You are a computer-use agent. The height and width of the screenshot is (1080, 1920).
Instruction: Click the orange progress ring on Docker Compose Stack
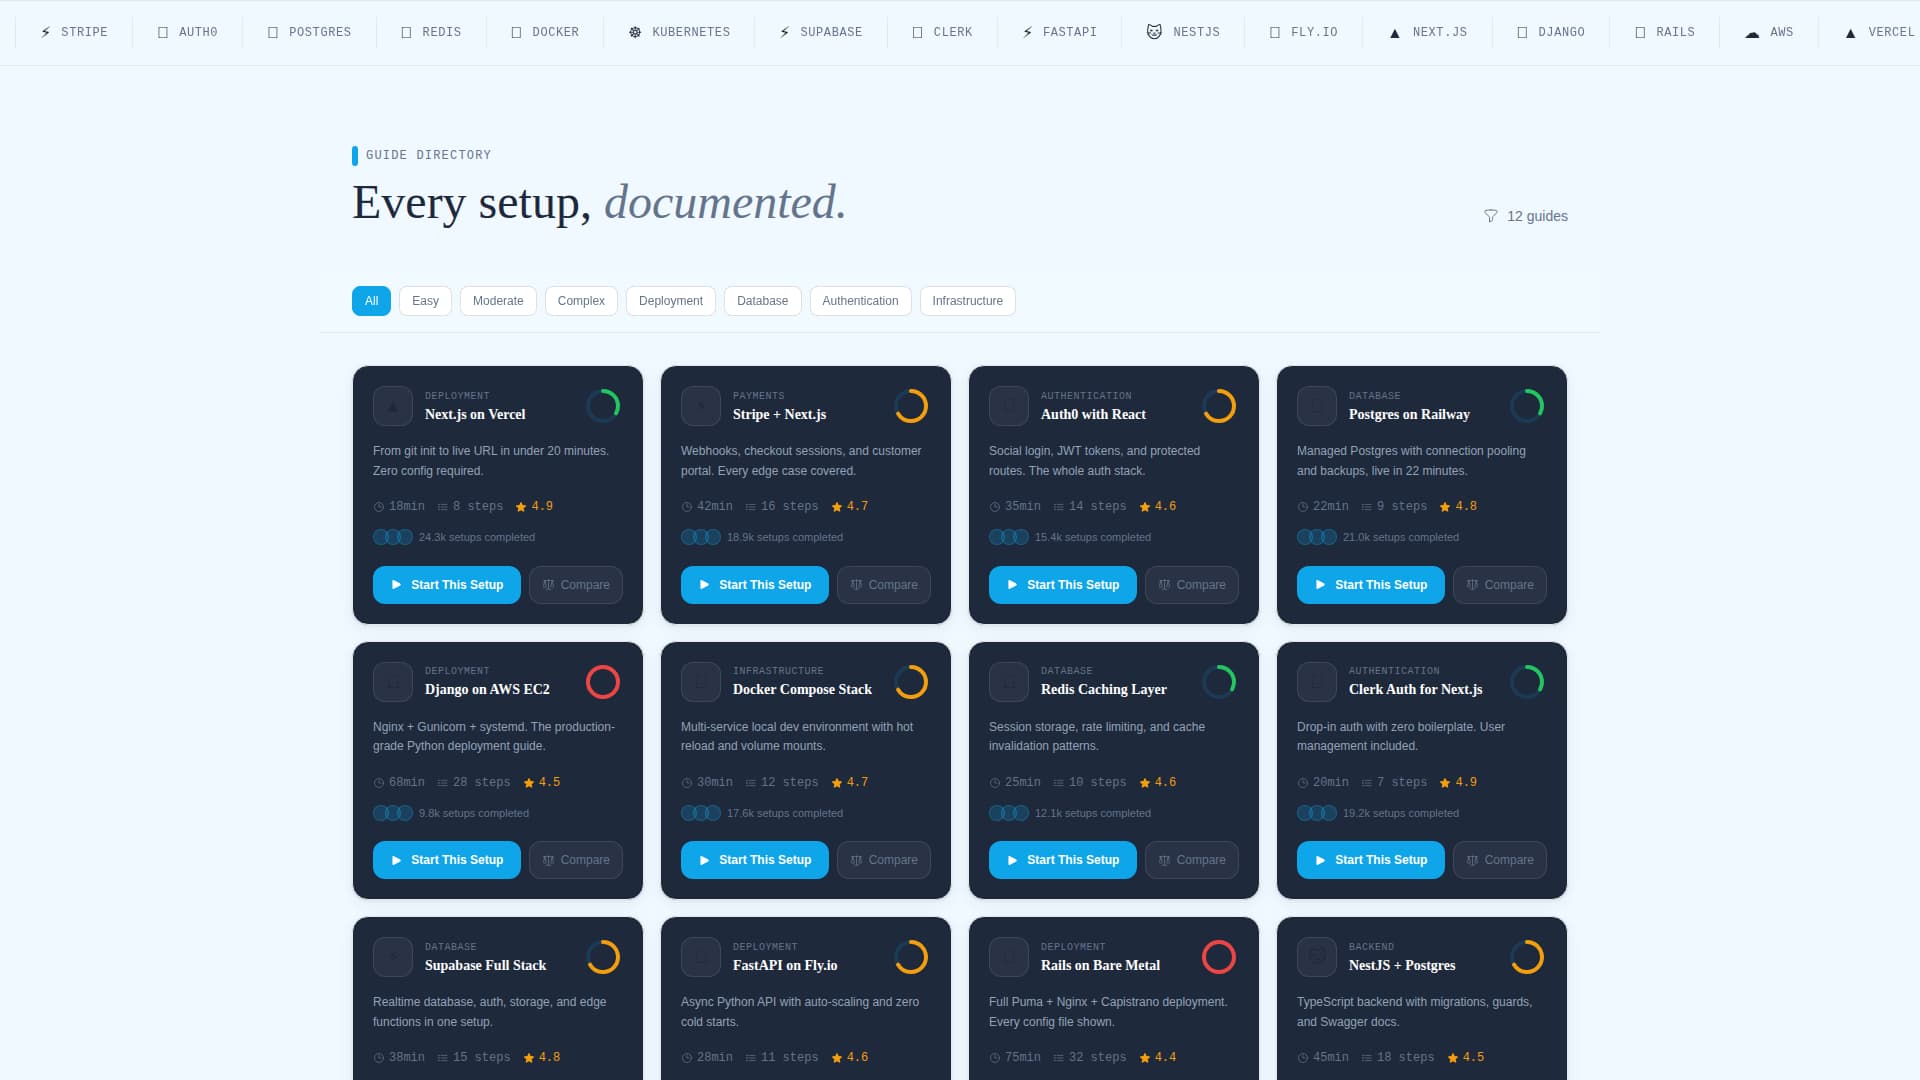click(911, 682)
